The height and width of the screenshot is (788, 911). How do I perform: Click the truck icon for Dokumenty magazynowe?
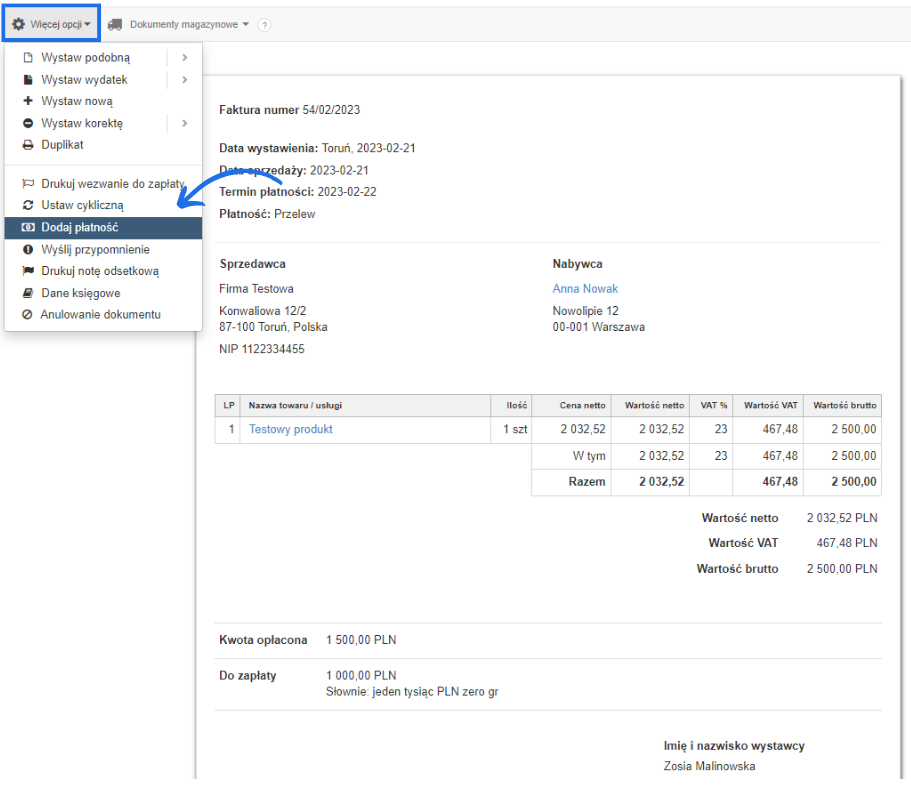click(x=115, y=24)
